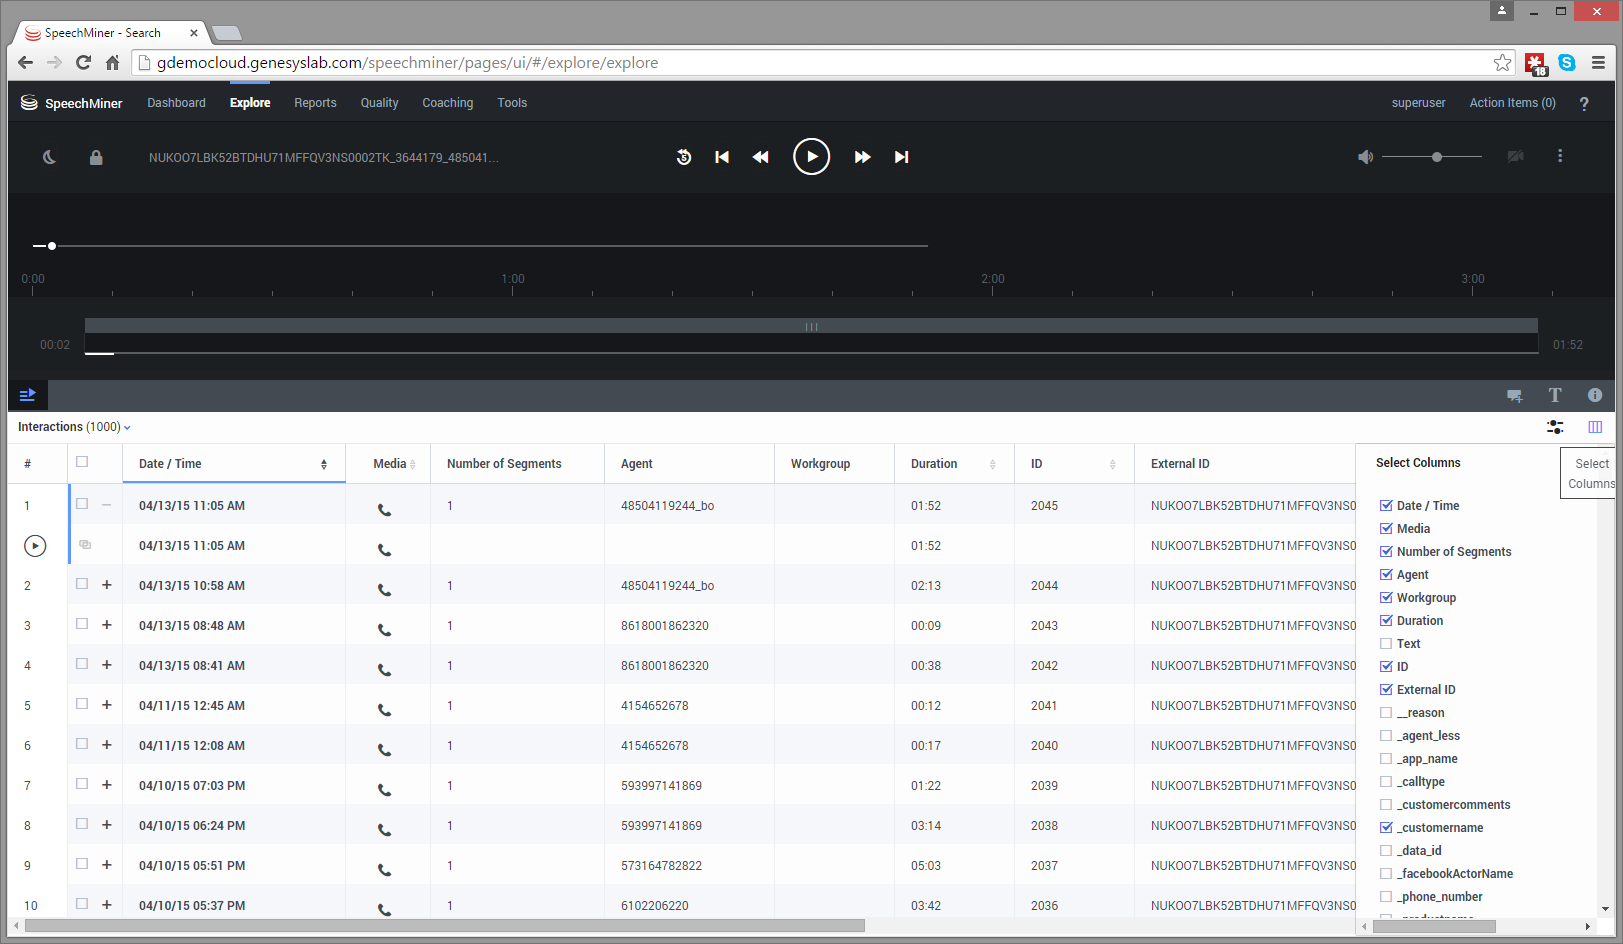
Task: Click the rewind icon in player
Action: pos(760,157)
